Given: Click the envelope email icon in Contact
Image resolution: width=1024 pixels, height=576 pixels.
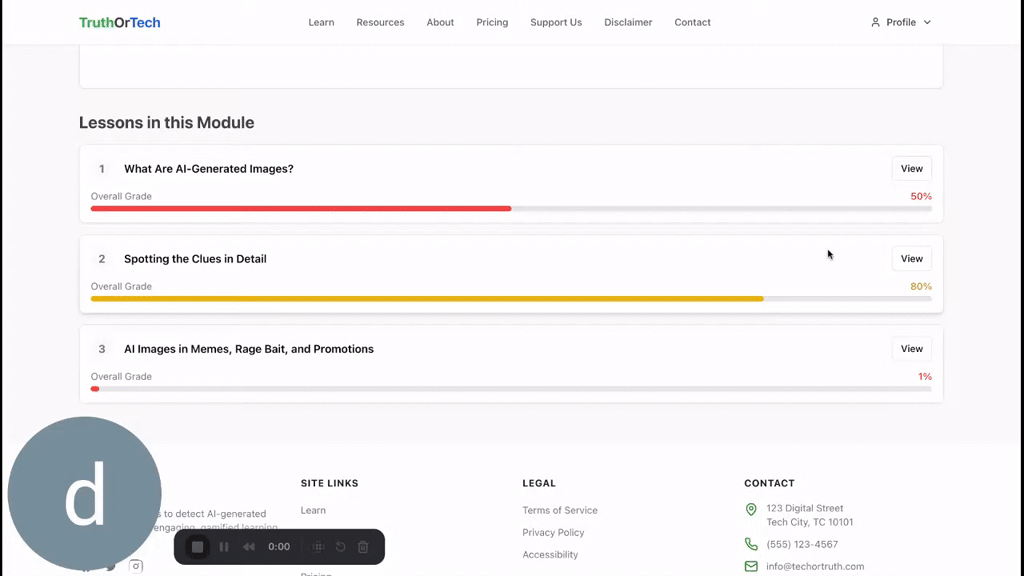Looking at the screenshot, I should 751,566.
